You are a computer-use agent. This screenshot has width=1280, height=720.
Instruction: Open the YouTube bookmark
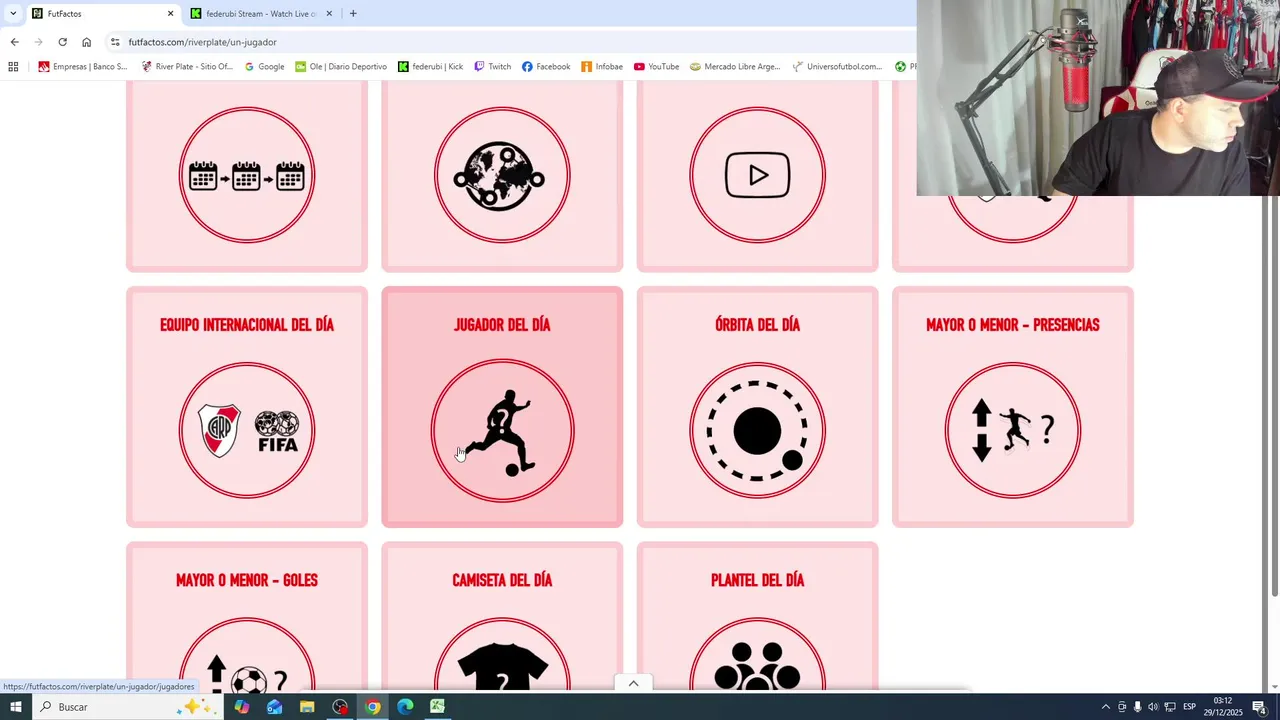click(656, 67)
